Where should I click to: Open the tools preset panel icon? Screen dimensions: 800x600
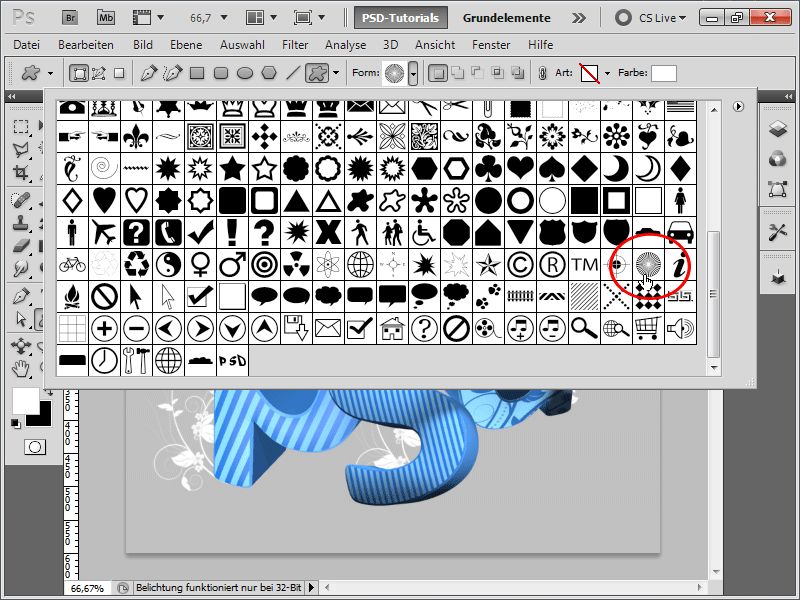pyautogui.click(x=778, y=233)
